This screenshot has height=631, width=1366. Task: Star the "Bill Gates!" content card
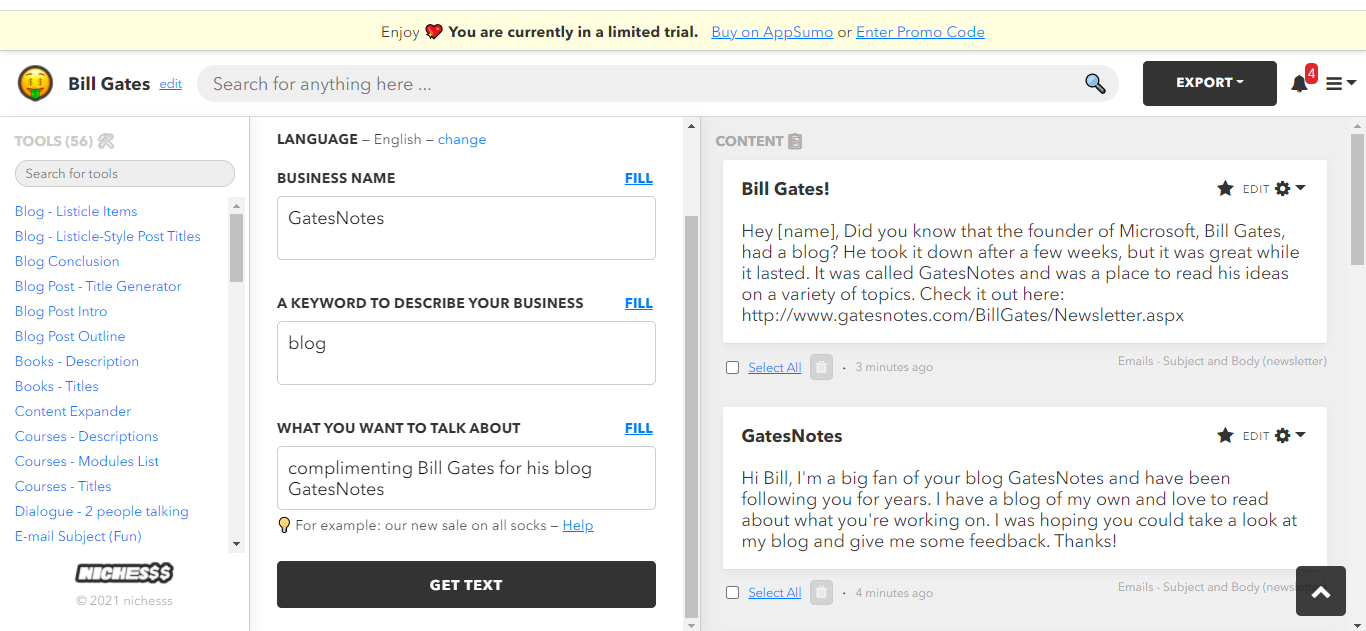click(1225, 188)
